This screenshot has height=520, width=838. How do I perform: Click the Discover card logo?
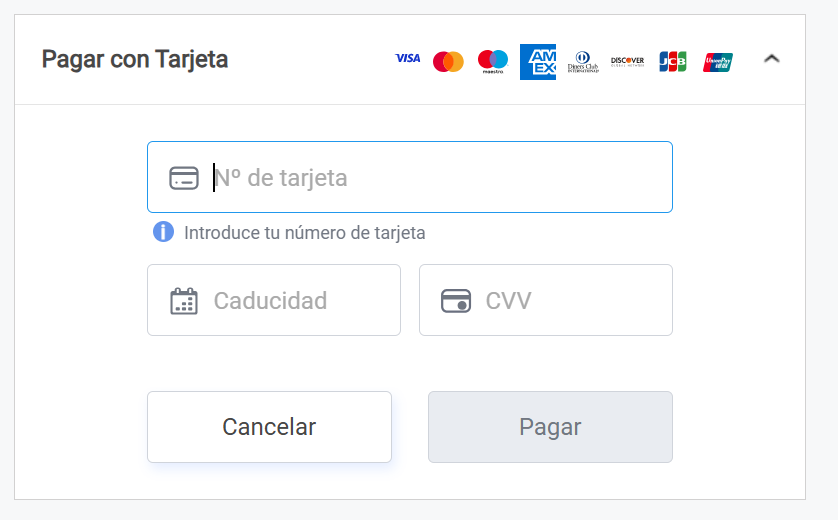point(627,61)
